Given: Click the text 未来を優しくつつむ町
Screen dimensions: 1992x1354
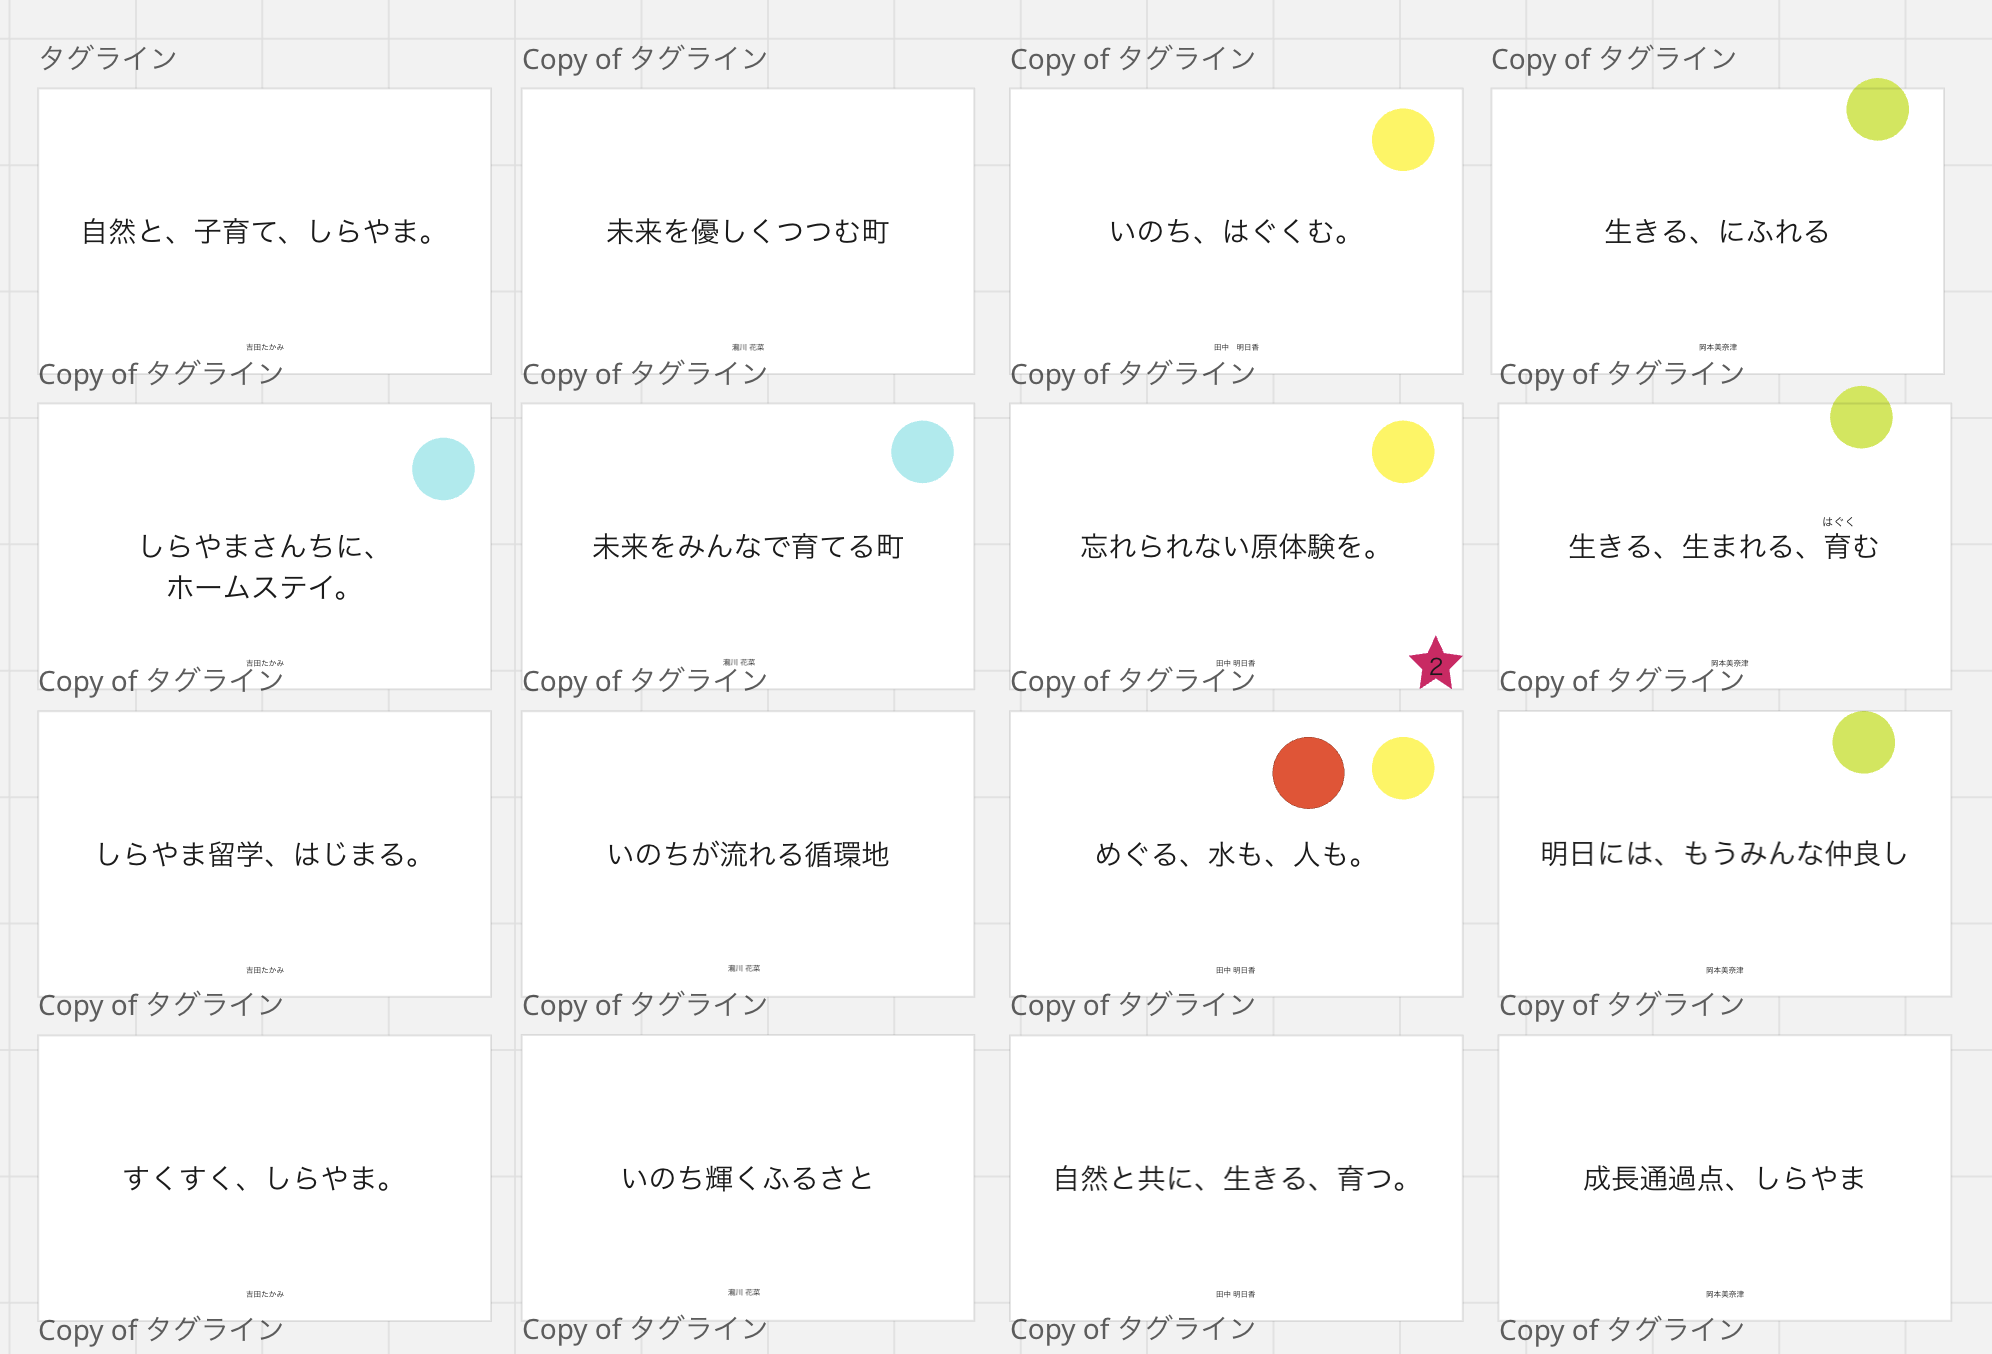Looking at the screenshot, I should tap(747, 232).
